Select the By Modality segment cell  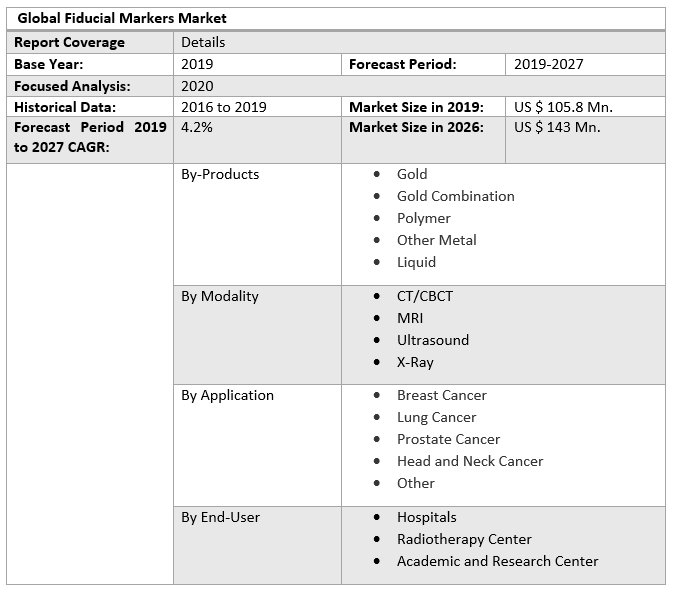[x=220, y=296]
